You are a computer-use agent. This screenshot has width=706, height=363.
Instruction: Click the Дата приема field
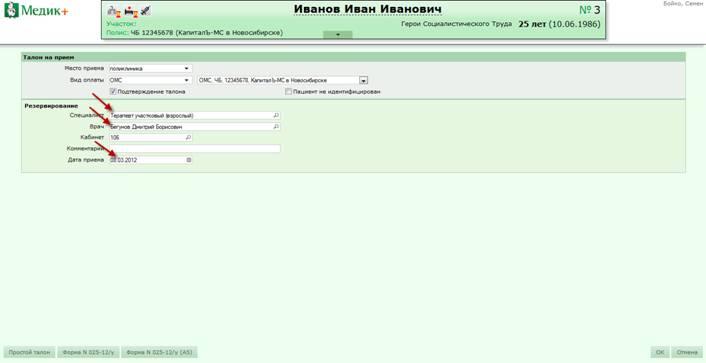point(150,160)
